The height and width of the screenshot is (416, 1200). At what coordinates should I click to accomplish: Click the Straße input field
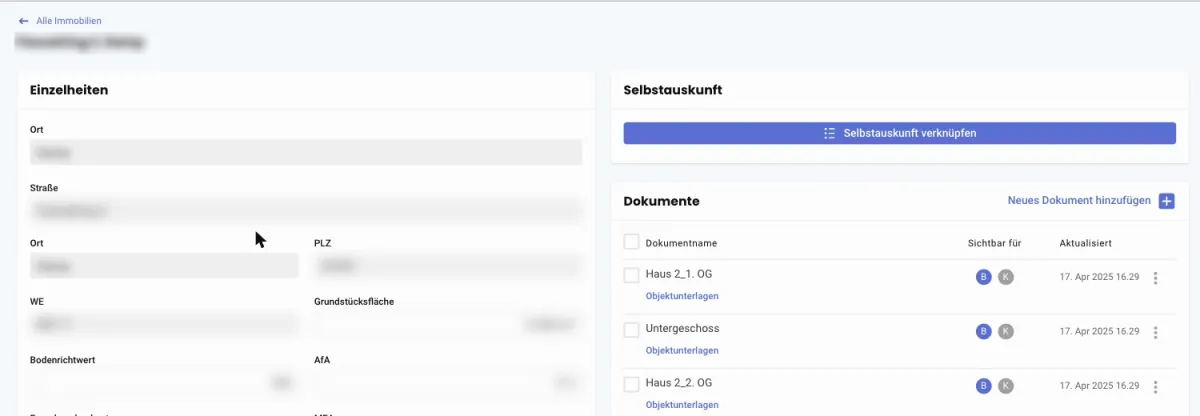(x=306, y=211)
